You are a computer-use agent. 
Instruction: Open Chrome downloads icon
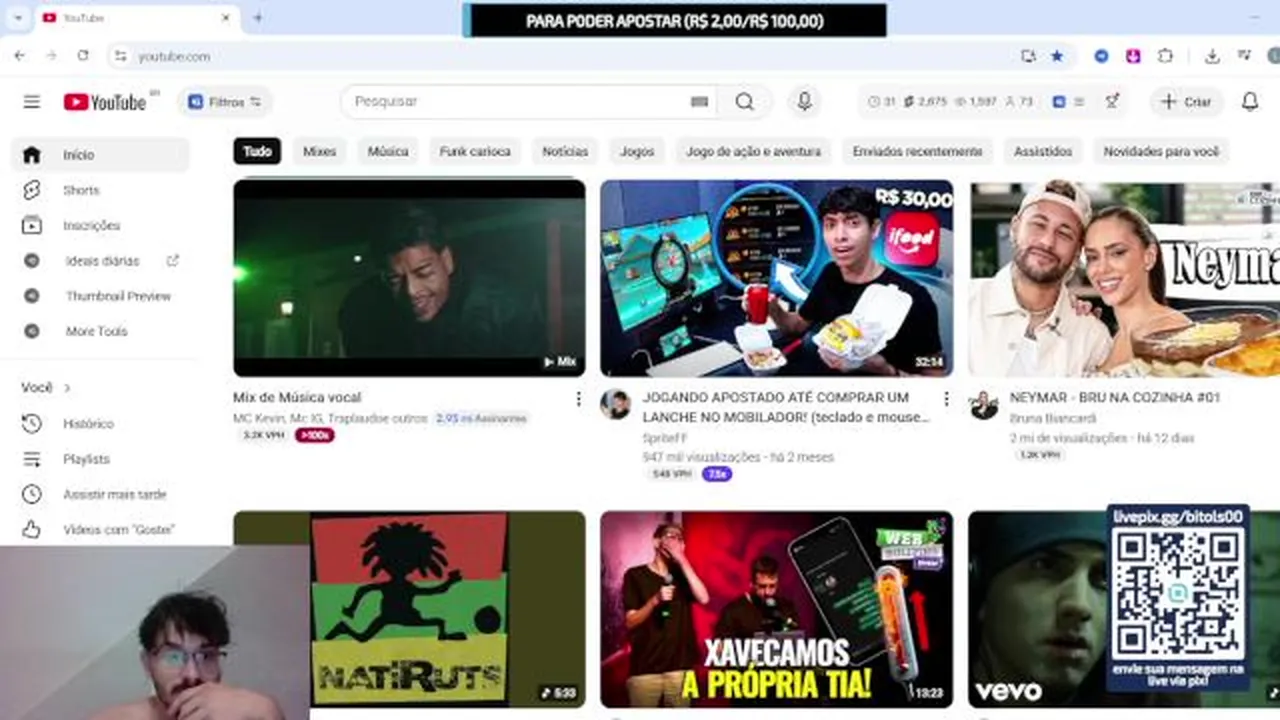click(1212, 56)
